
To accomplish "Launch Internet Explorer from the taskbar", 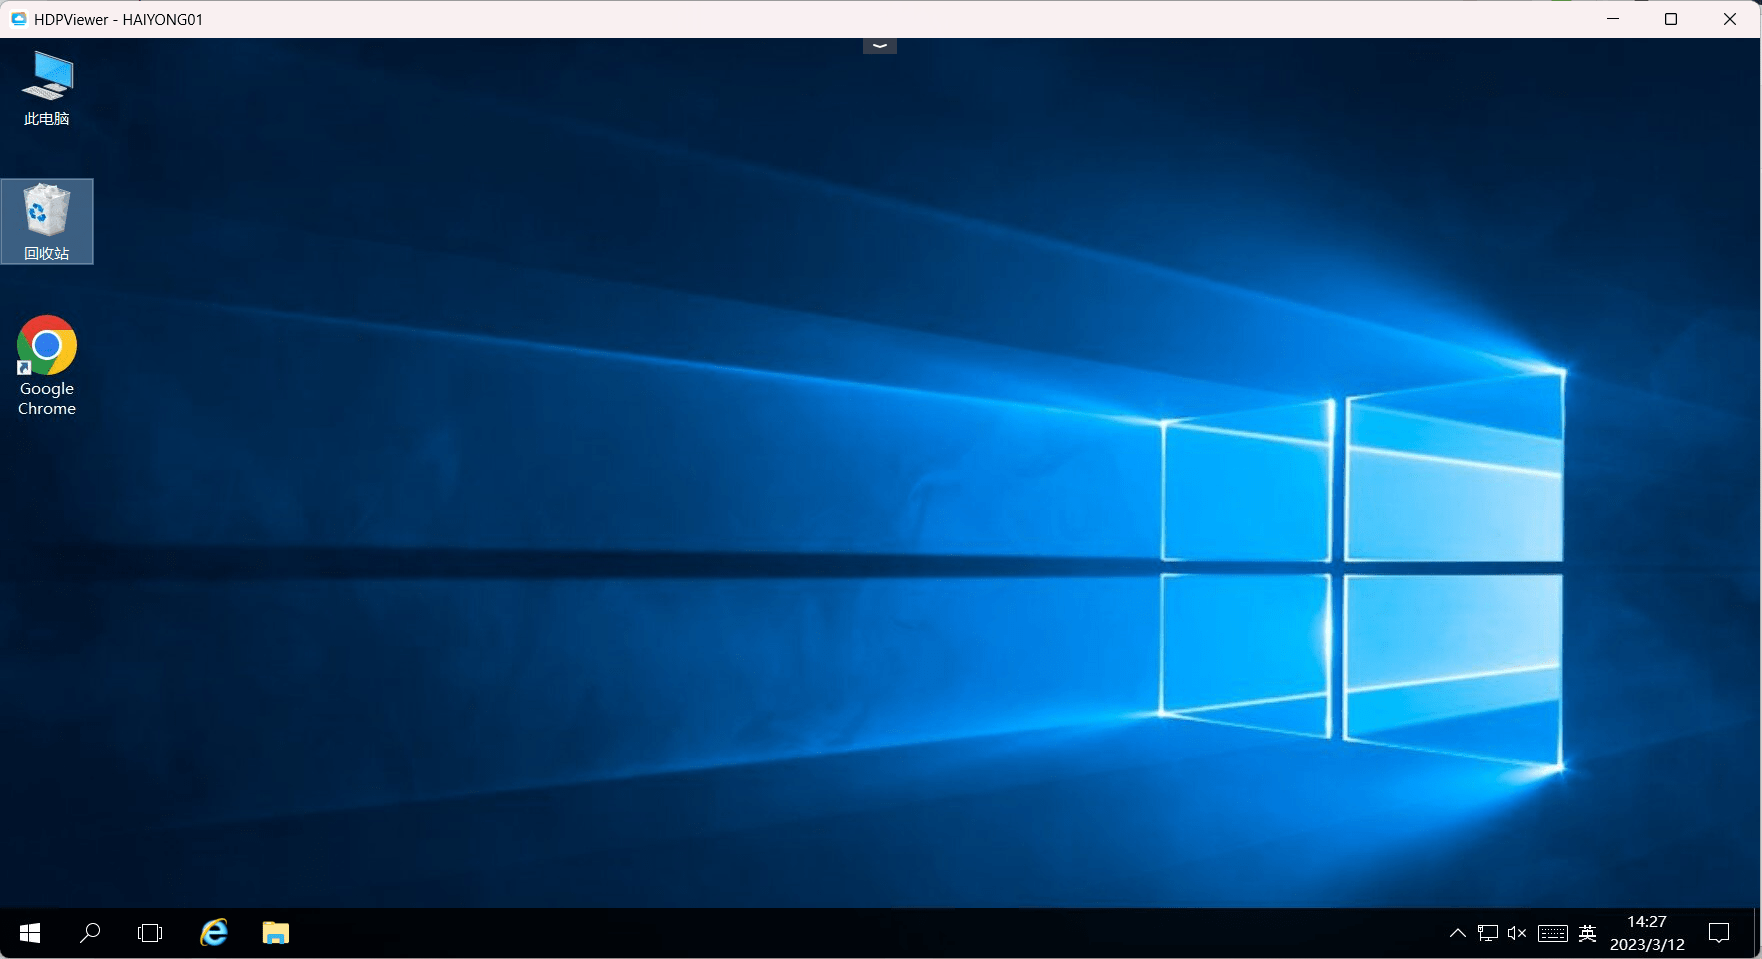I will (214, 933).
